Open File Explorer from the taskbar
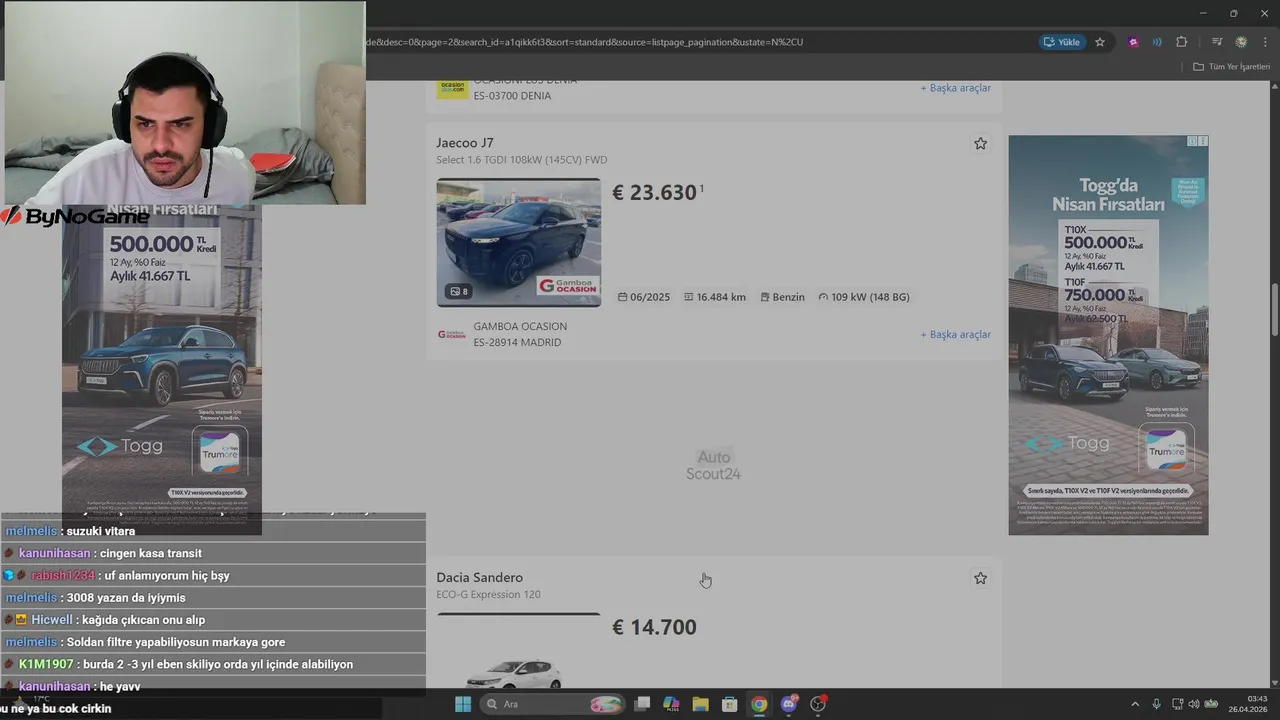The width and height of the screenshot is (1280, 720). [700, 704]
